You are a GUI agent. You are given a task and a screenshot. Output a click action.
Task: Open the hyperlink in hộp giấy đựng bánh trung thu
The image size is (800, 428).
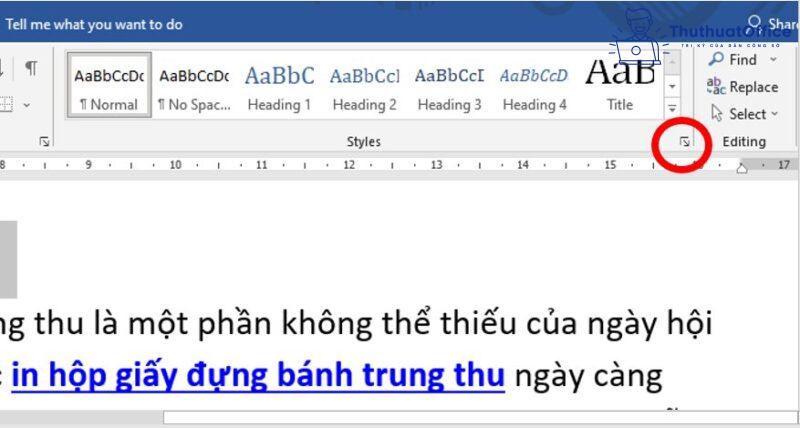click(x=258, y=375)
